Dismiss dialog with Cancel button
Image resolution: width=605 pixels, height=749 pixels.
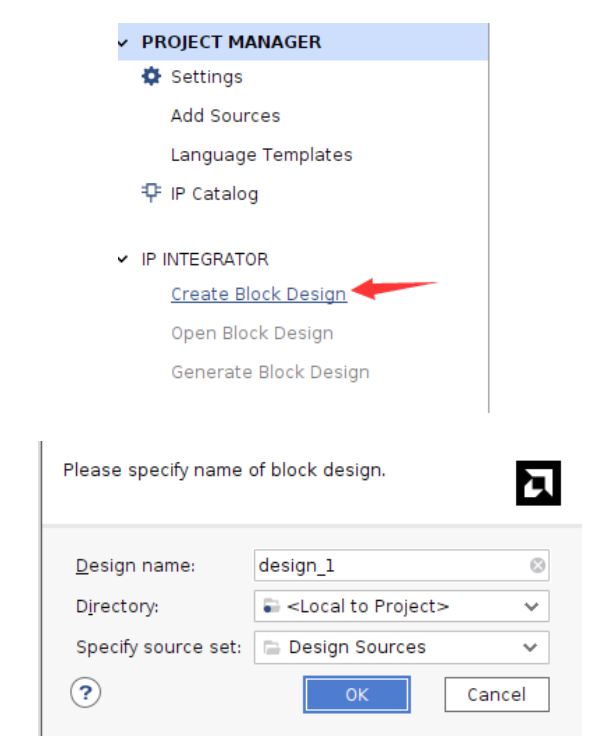point(497,695)
